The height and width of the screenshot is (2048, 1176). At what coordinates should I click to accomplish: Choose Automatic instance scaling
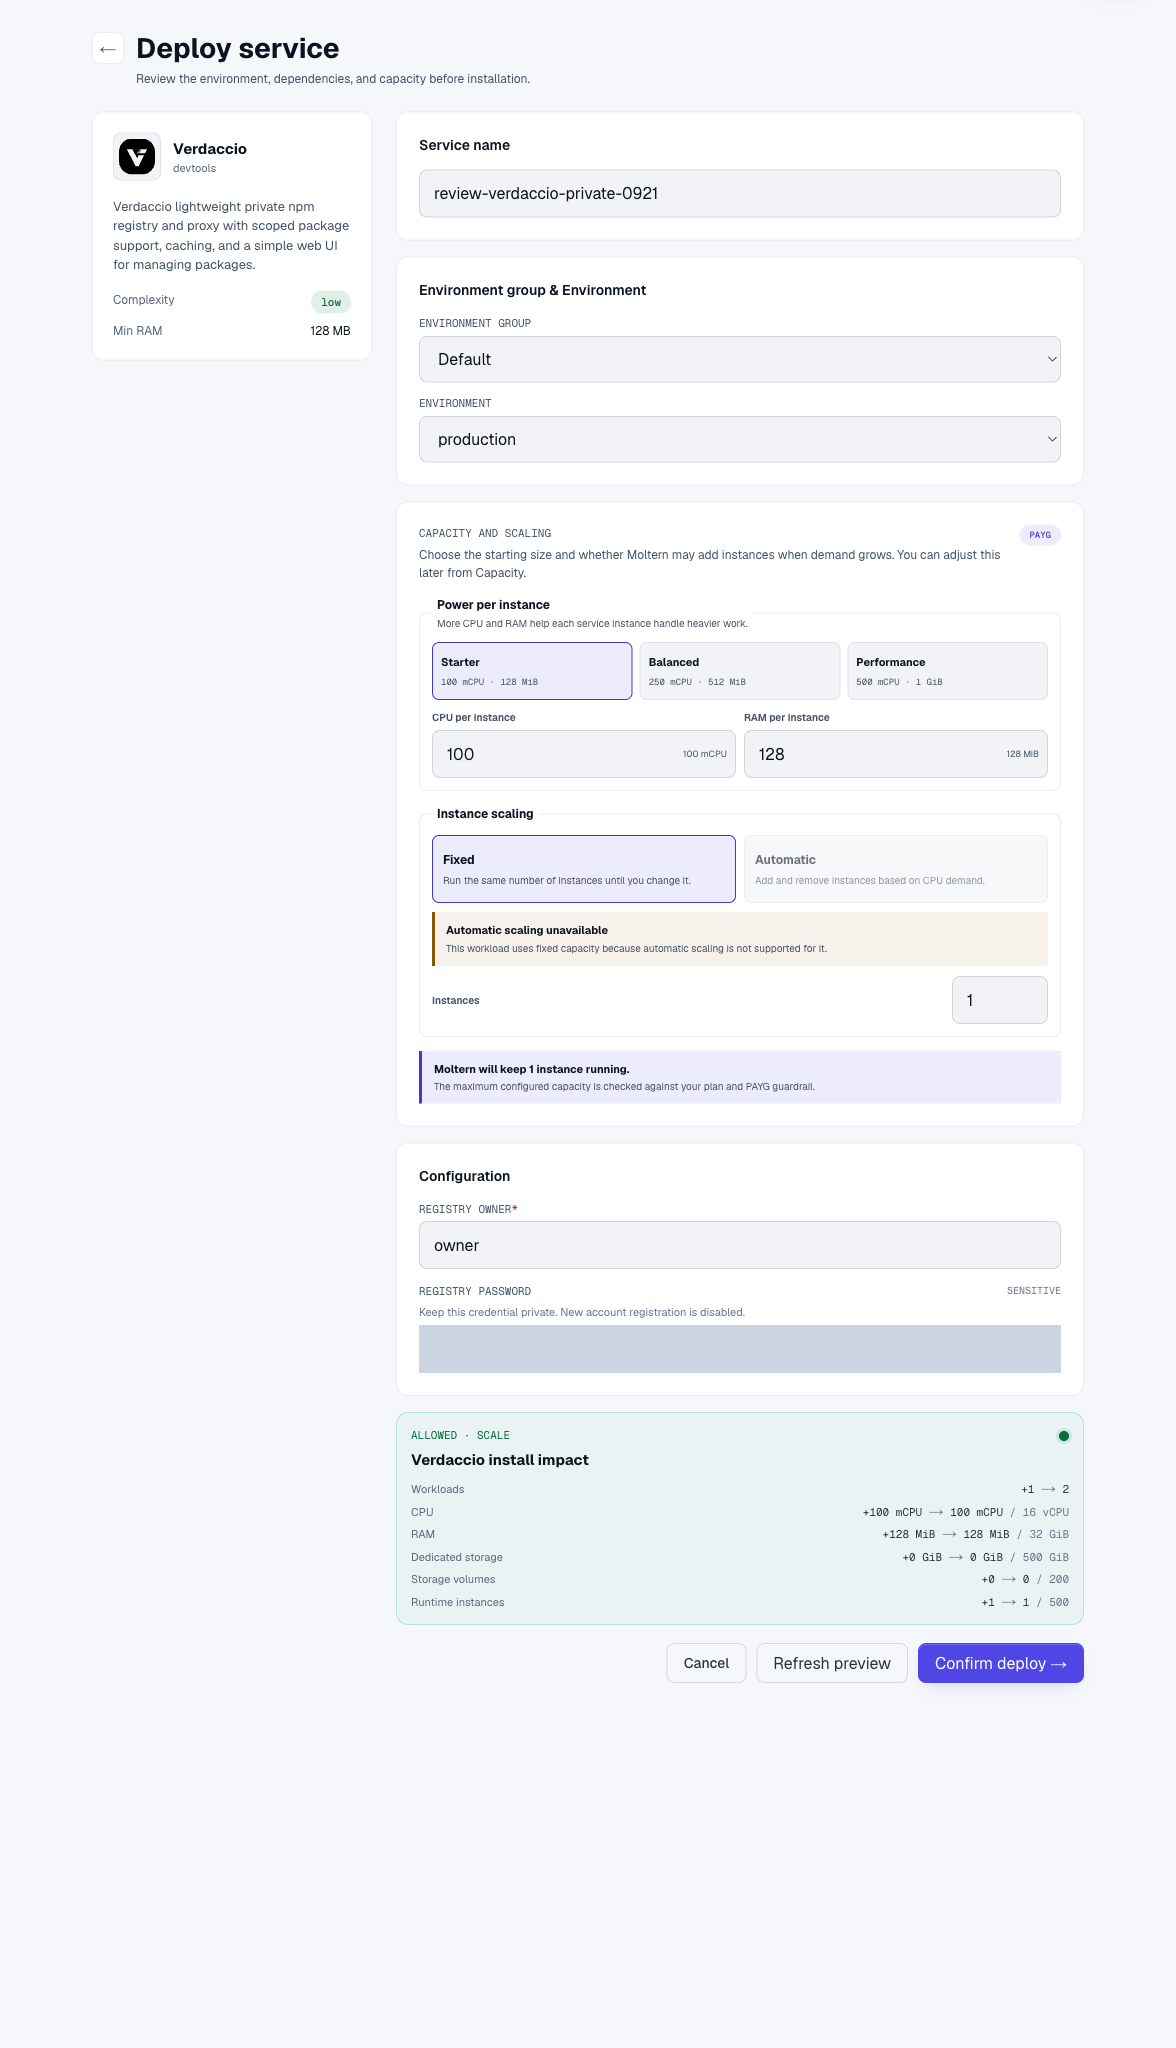tap(896, 869)
